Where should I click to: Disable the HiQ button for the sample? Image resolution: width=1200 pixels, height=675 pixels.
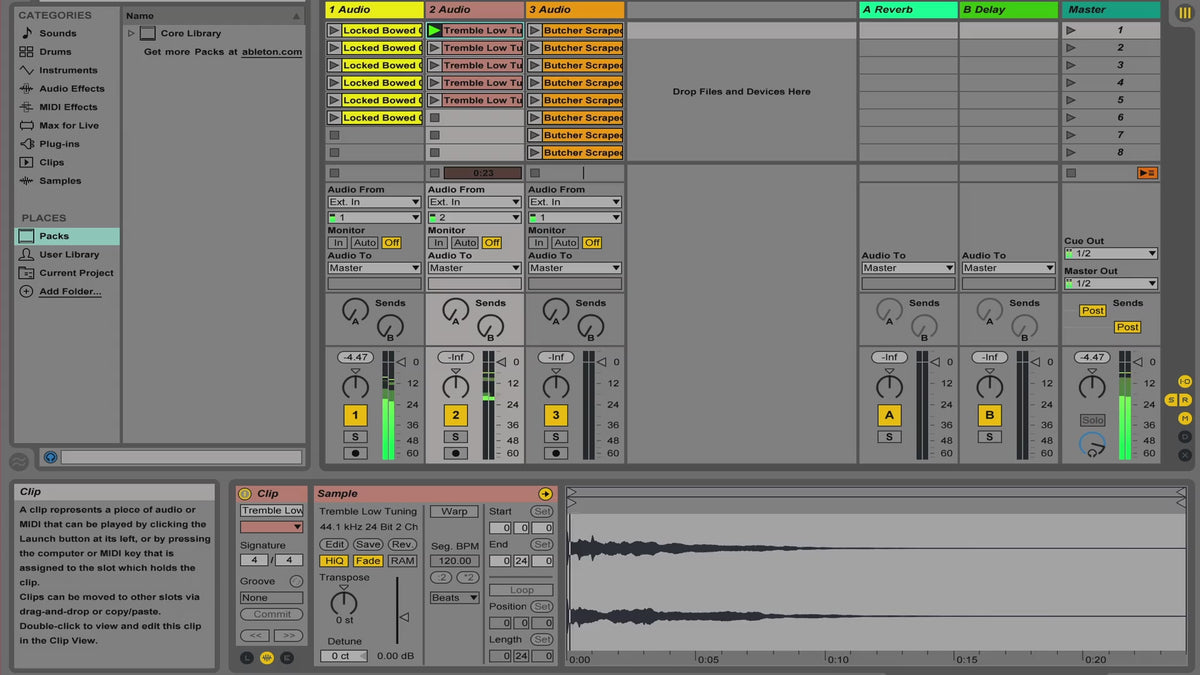pyautogui.click(x=334, y=561)
